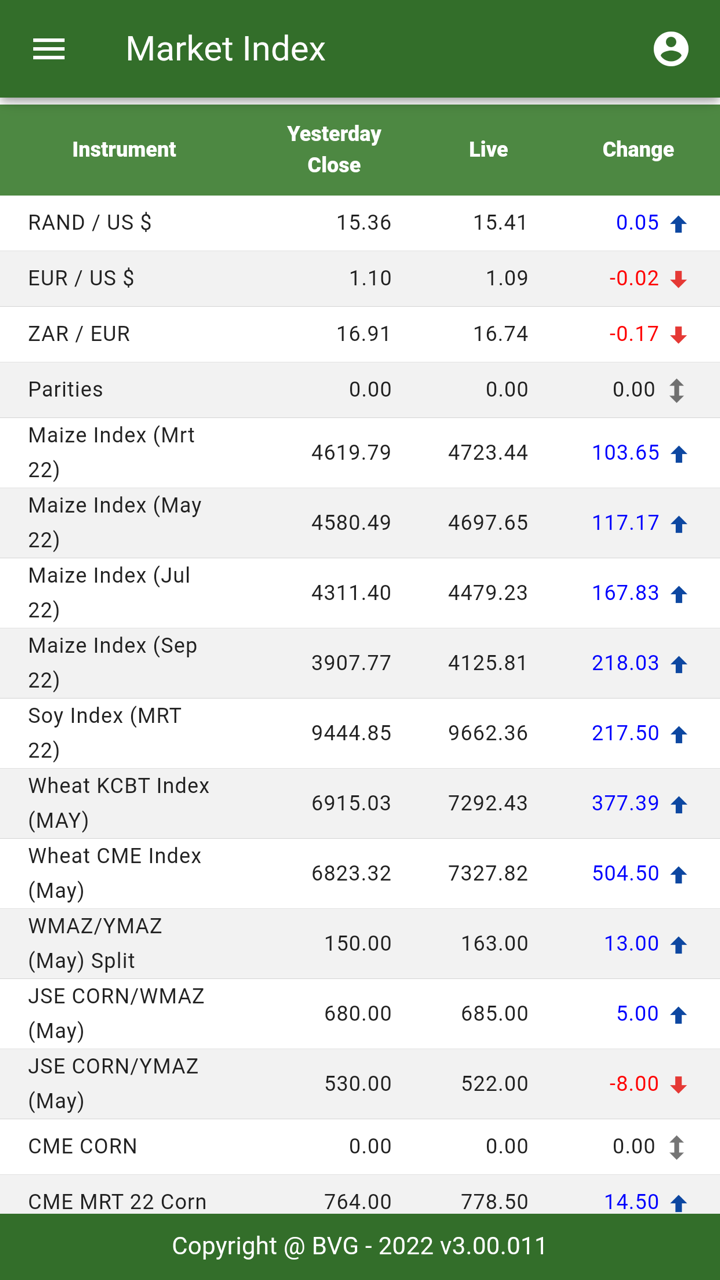Sort by the Live column header

pos(488,150)
